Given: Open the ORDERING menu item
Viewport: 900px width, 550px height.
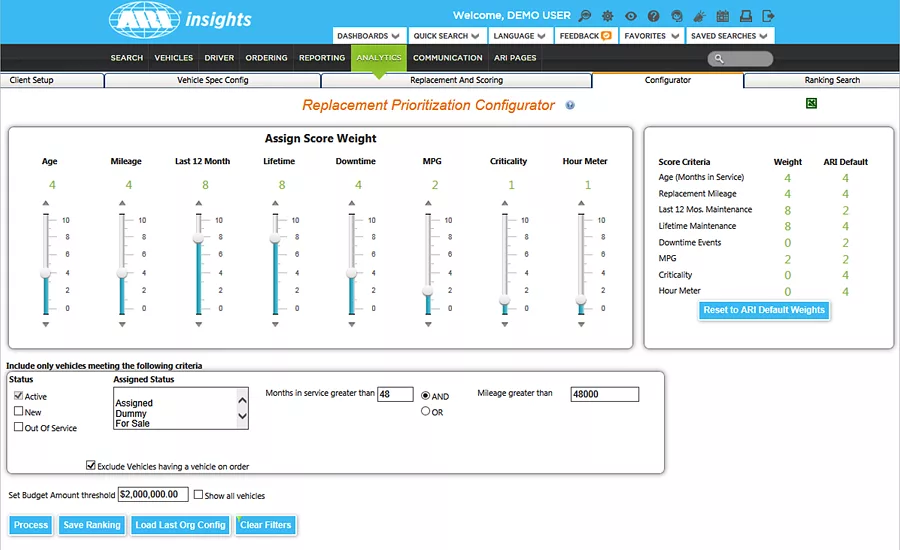Looking at the screenshot, I should click(x=266, y=58).
